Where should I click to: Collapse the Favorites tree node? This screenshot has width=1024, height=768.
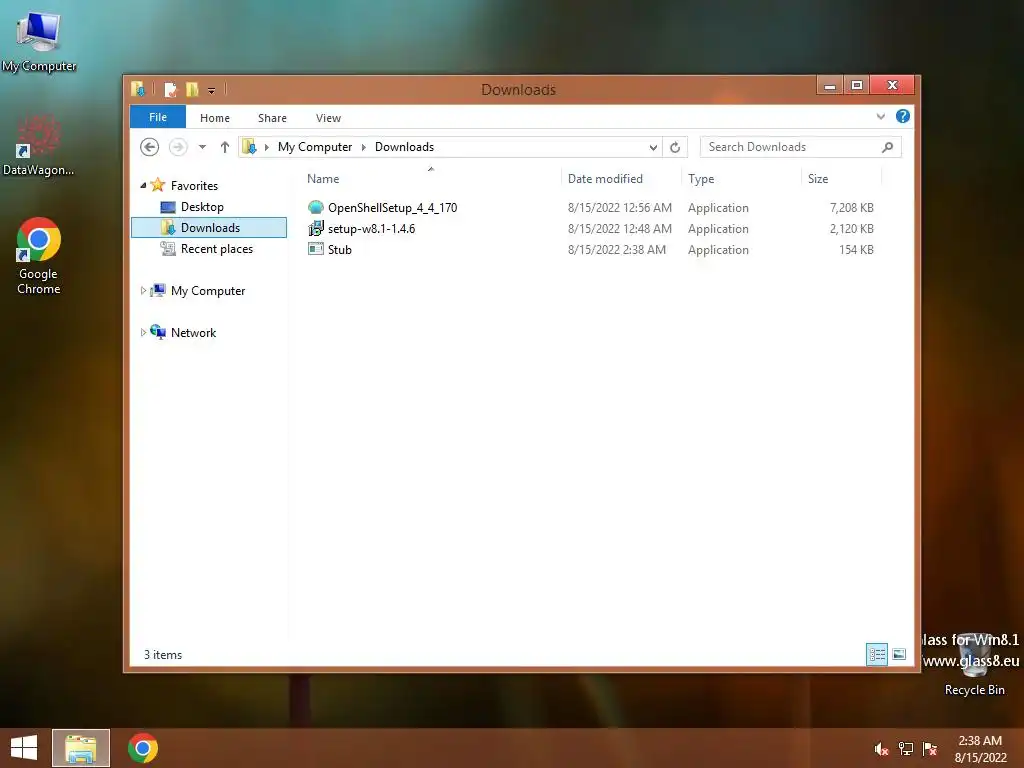[144, 185]
